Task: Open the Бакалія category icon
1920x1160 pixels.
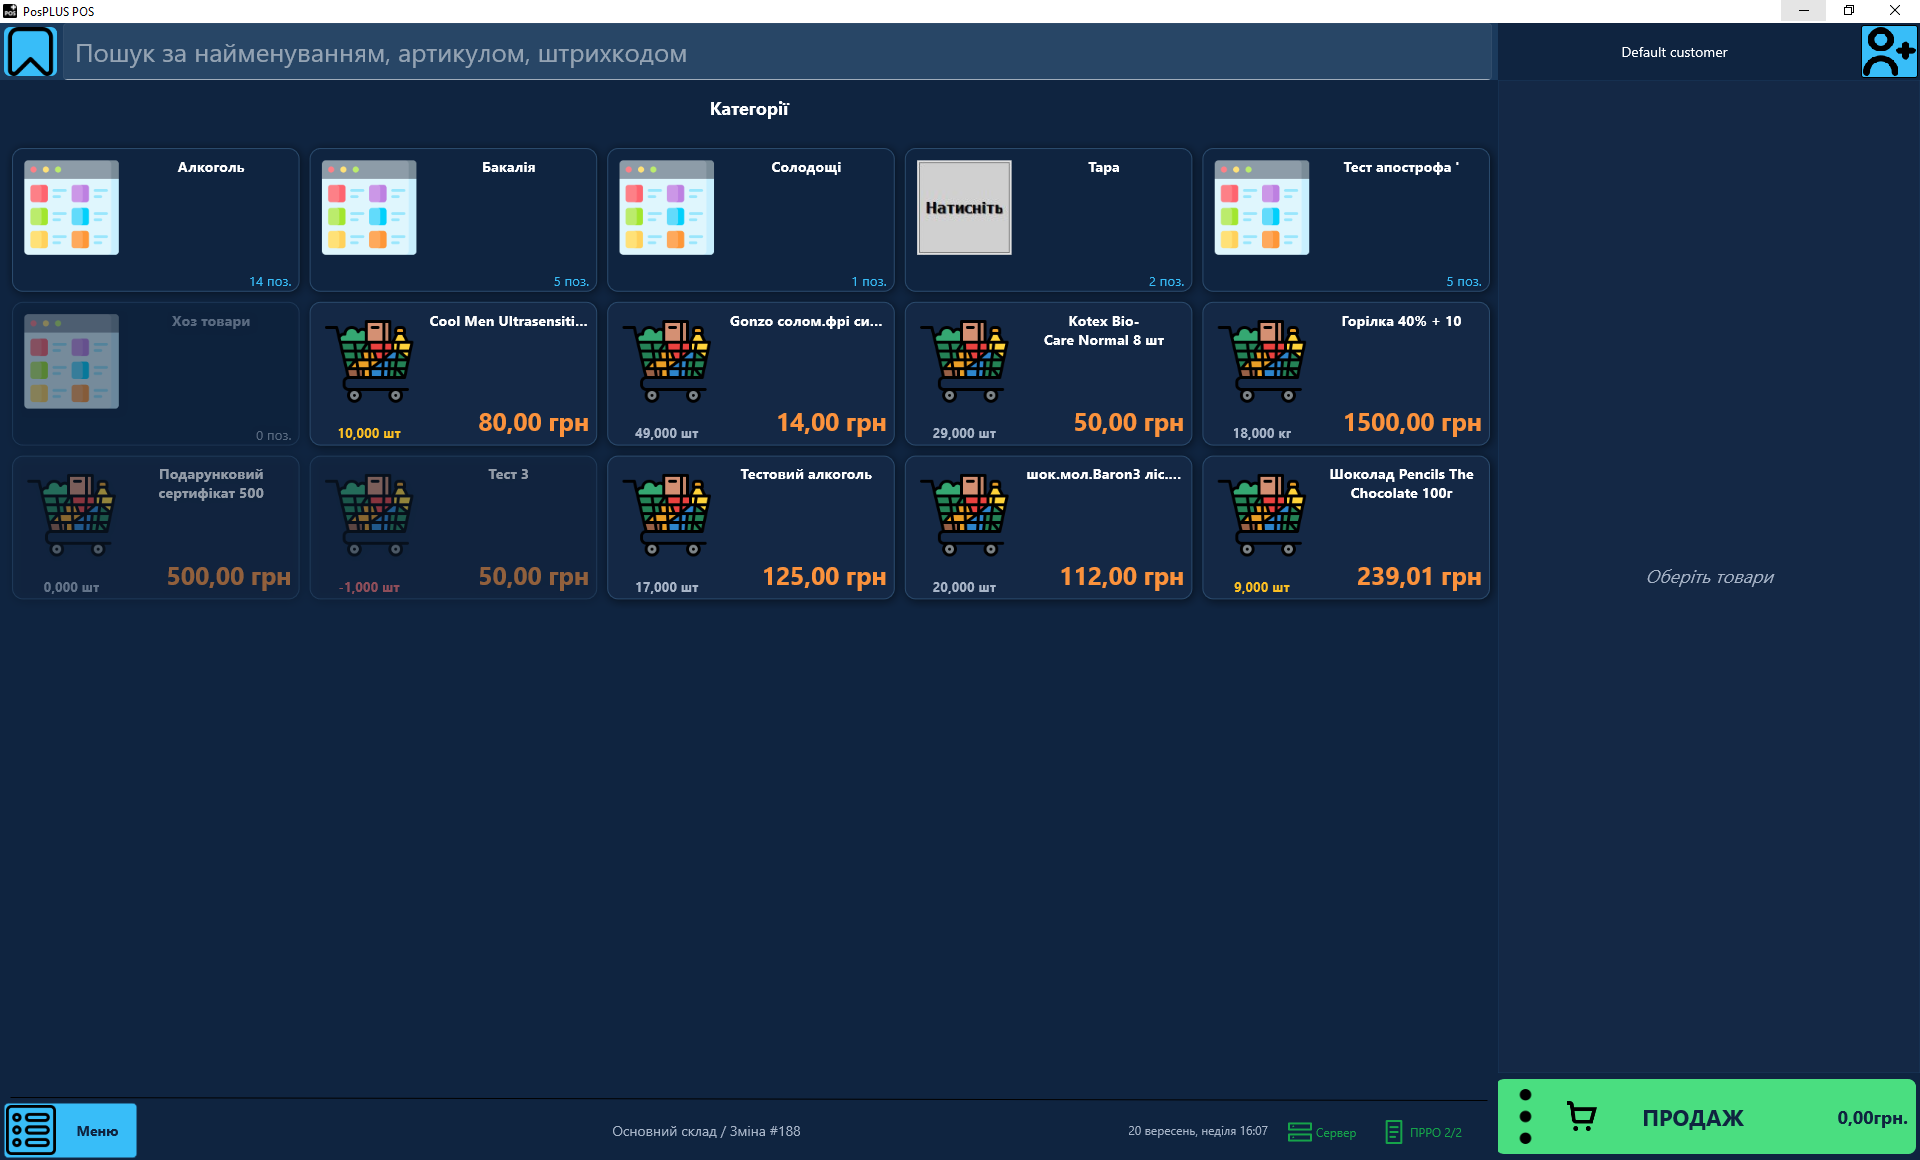Action: (369, 208)
